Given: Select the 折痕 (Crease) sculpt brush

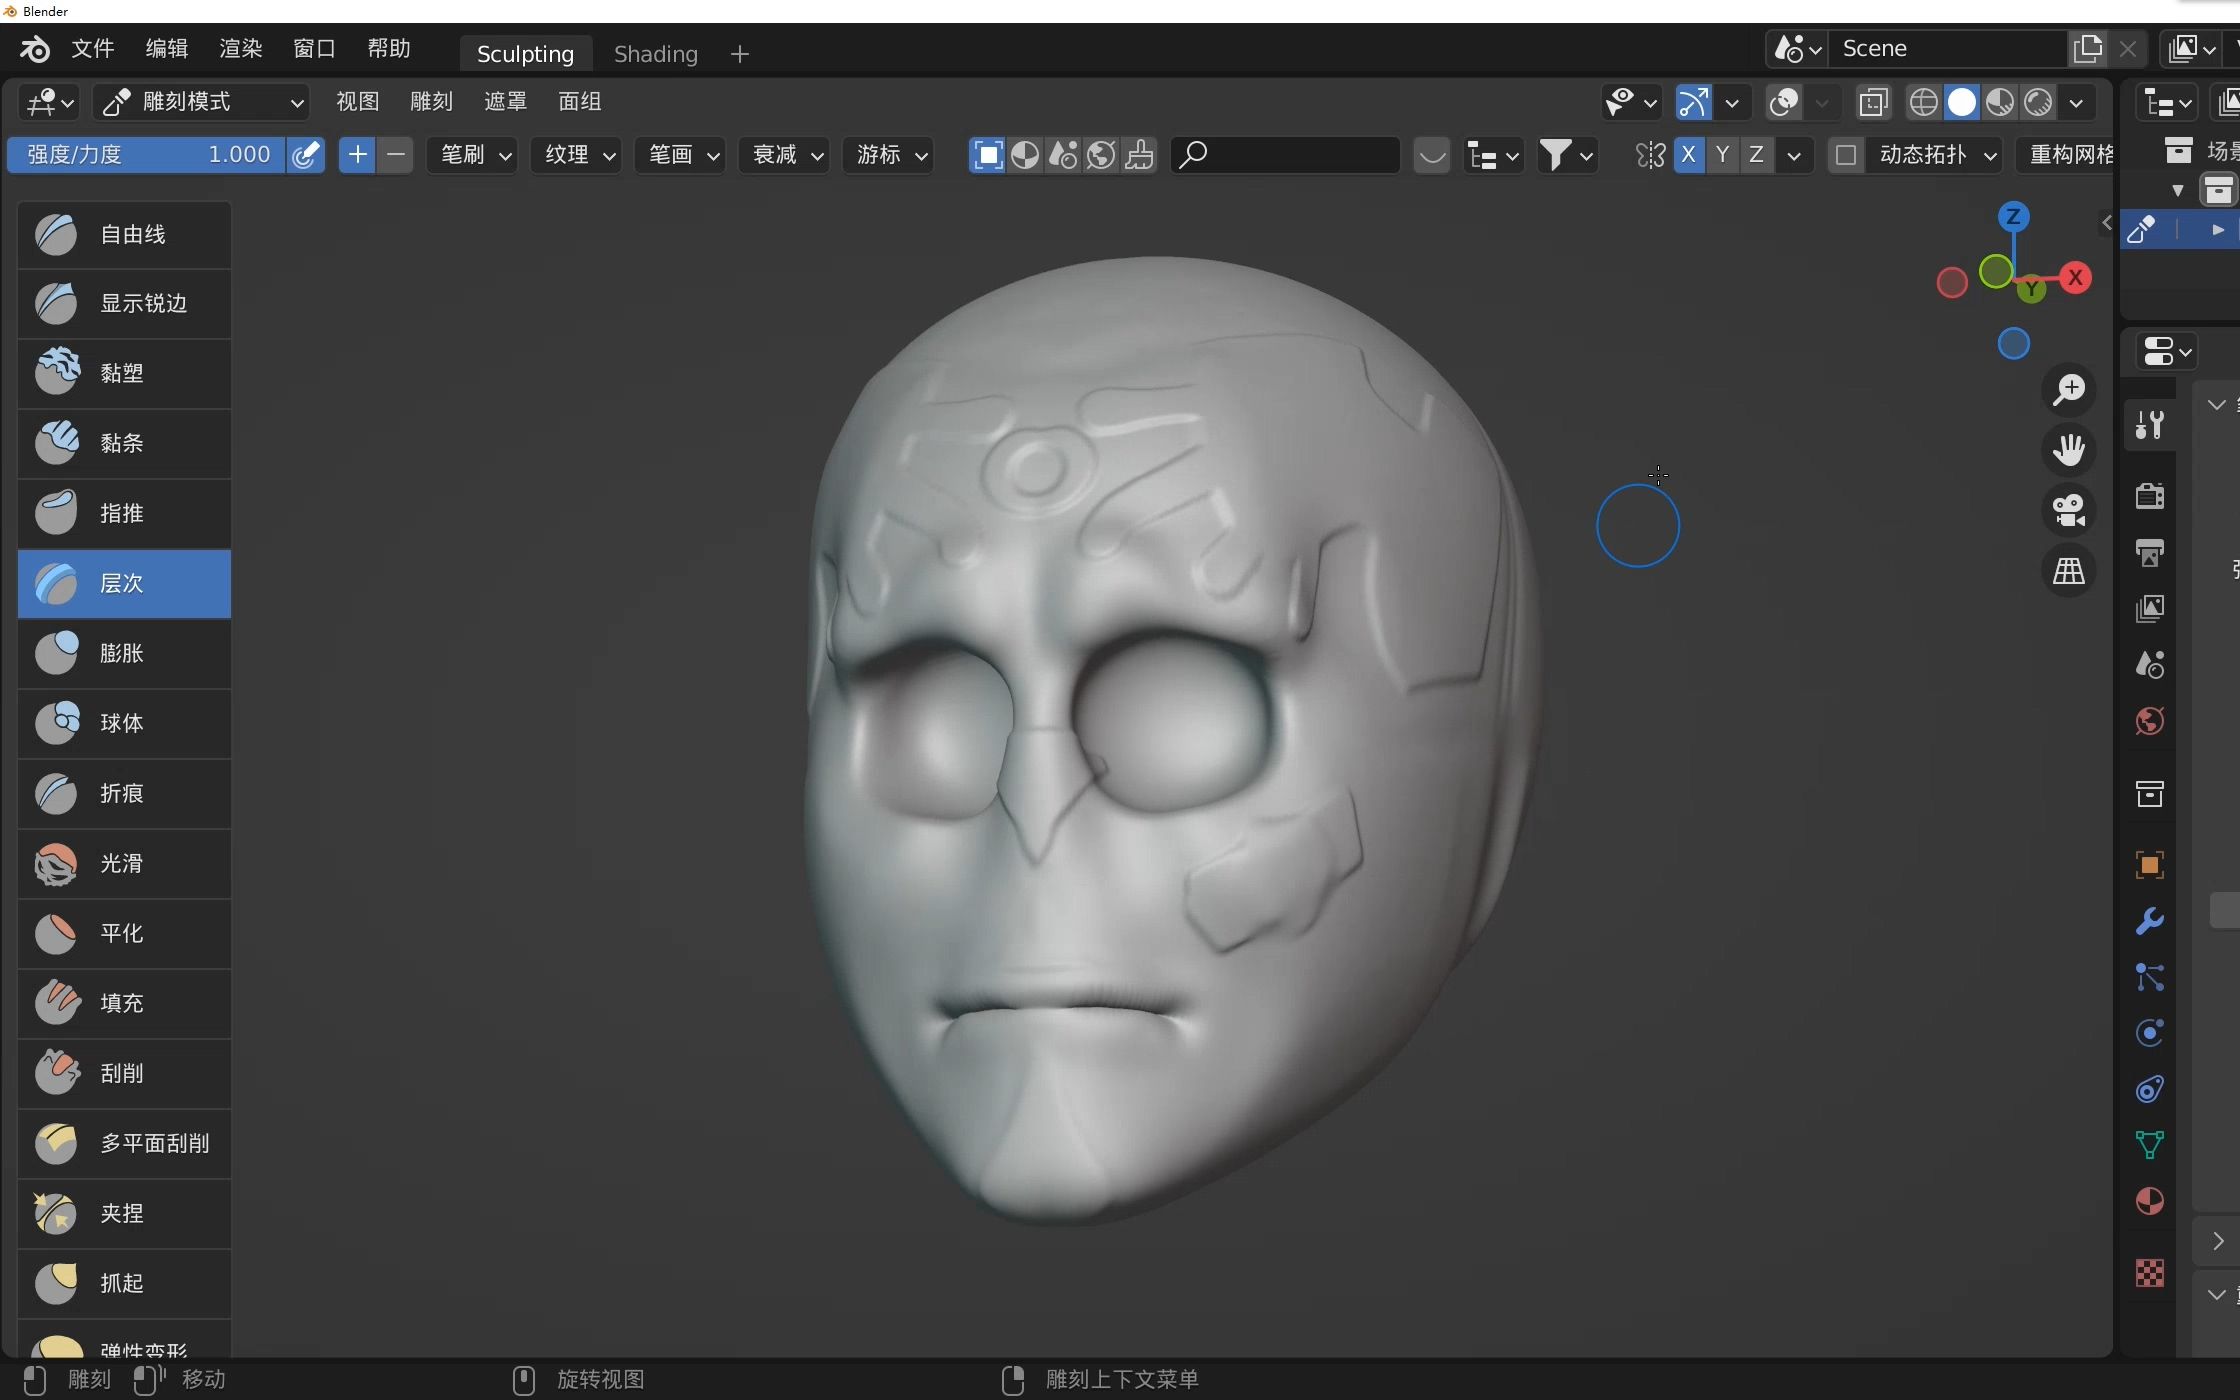Looking at the screenshot, I should pyautogui.click(x=119, y=792).
